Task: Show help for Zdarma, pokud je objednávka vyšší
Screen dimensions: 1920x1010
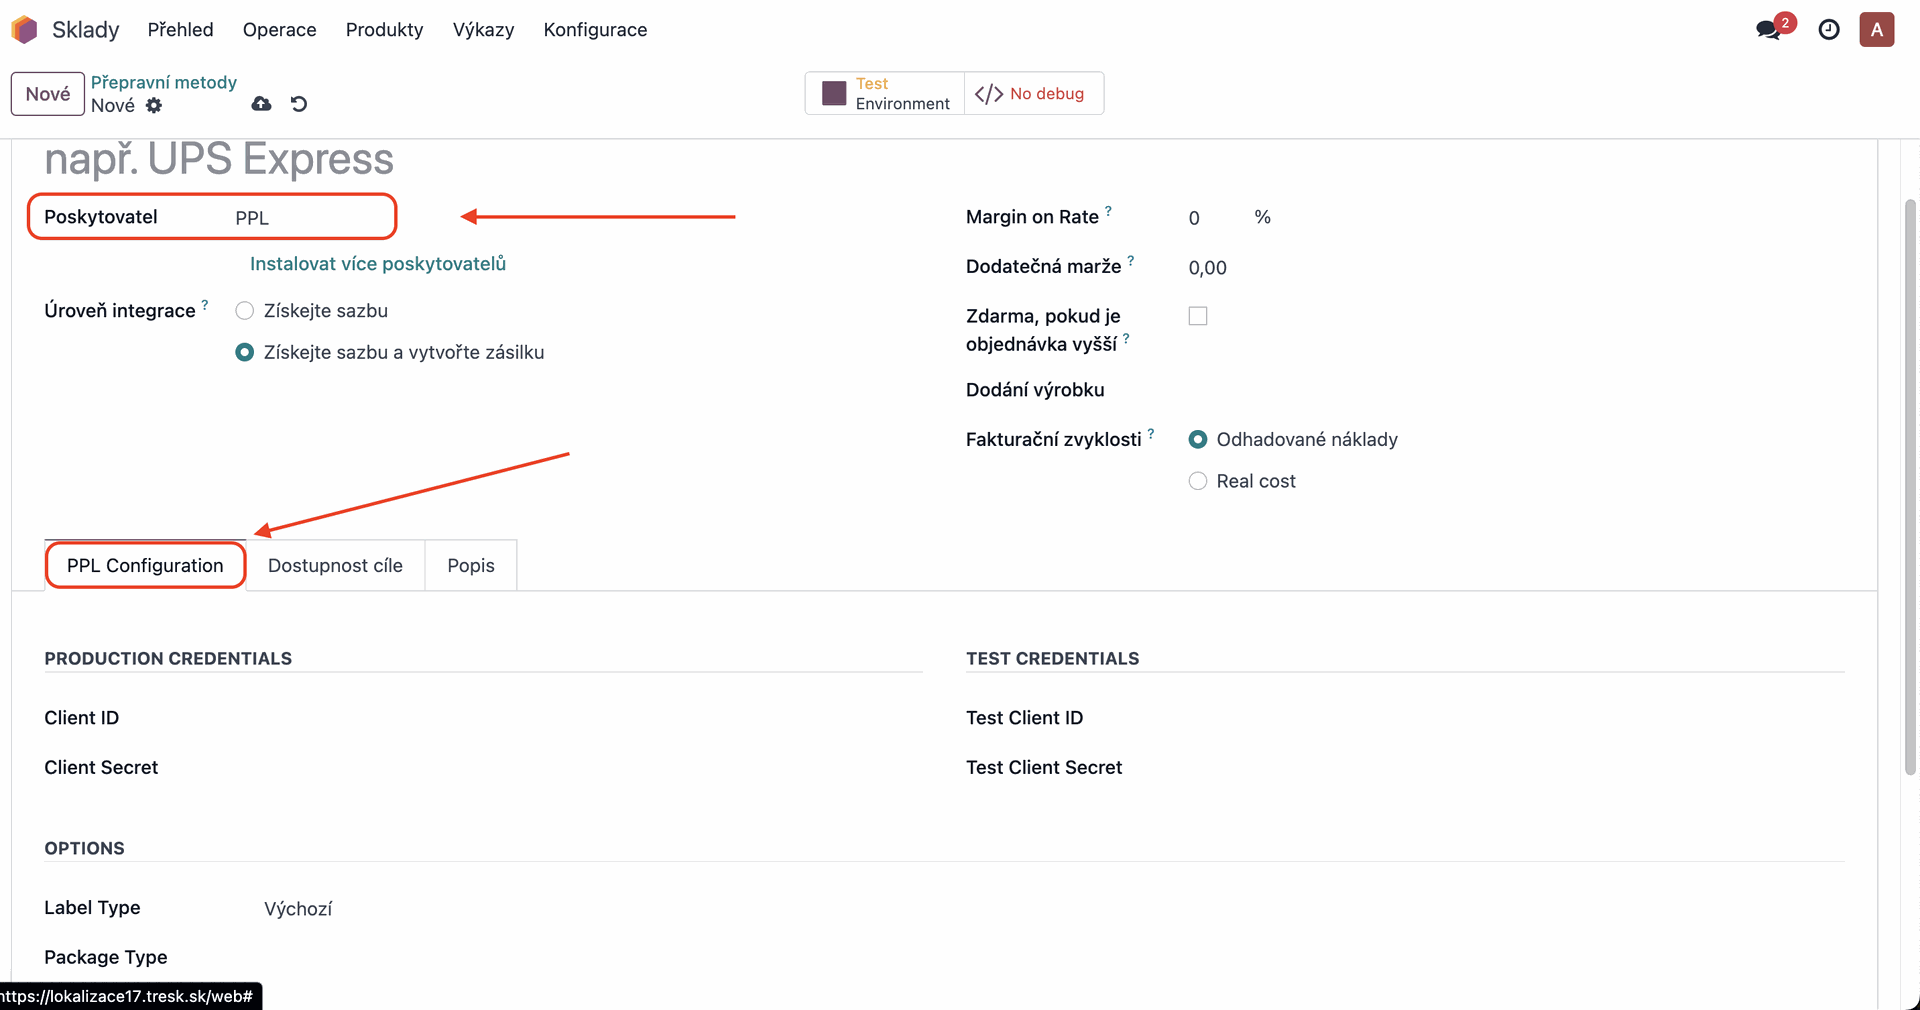Action: [x=1126, y=339]
